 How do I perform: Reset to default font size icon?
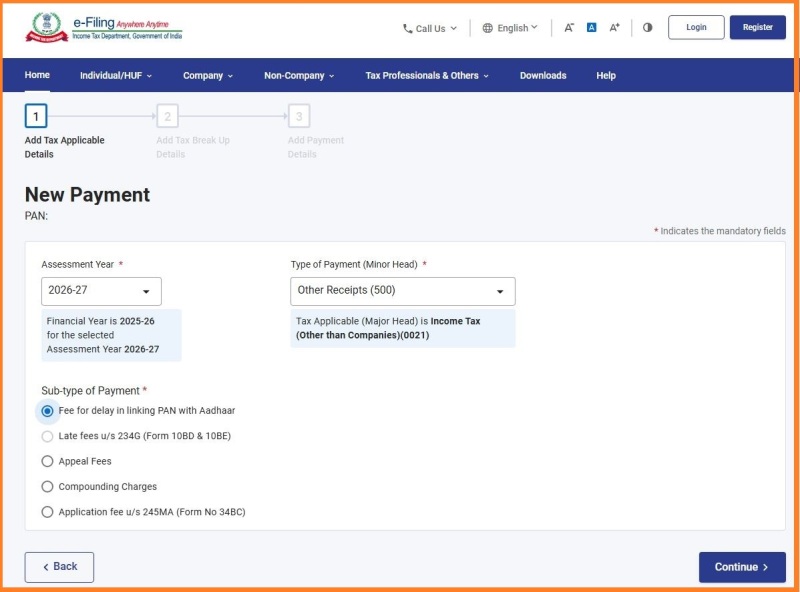point(591,28)
